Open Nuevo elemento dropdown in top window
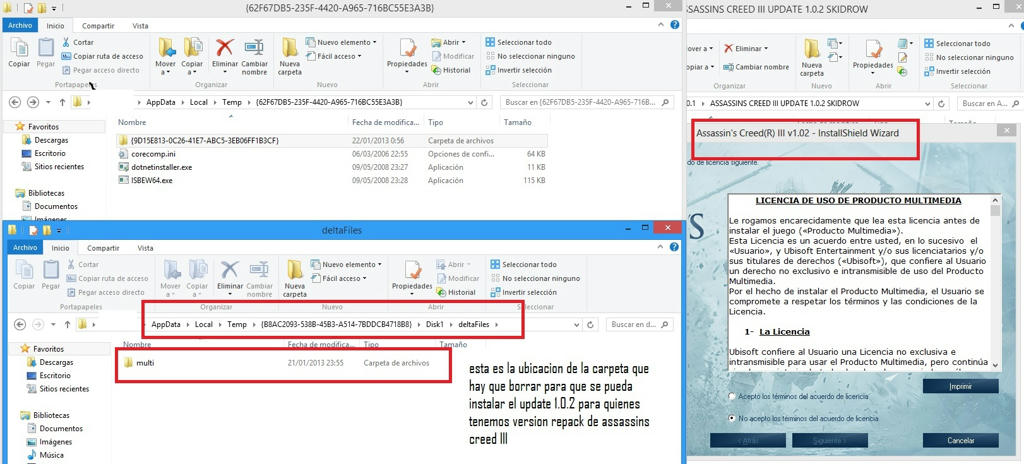This screenshot has height=464, width=1024. click(341, 42)
